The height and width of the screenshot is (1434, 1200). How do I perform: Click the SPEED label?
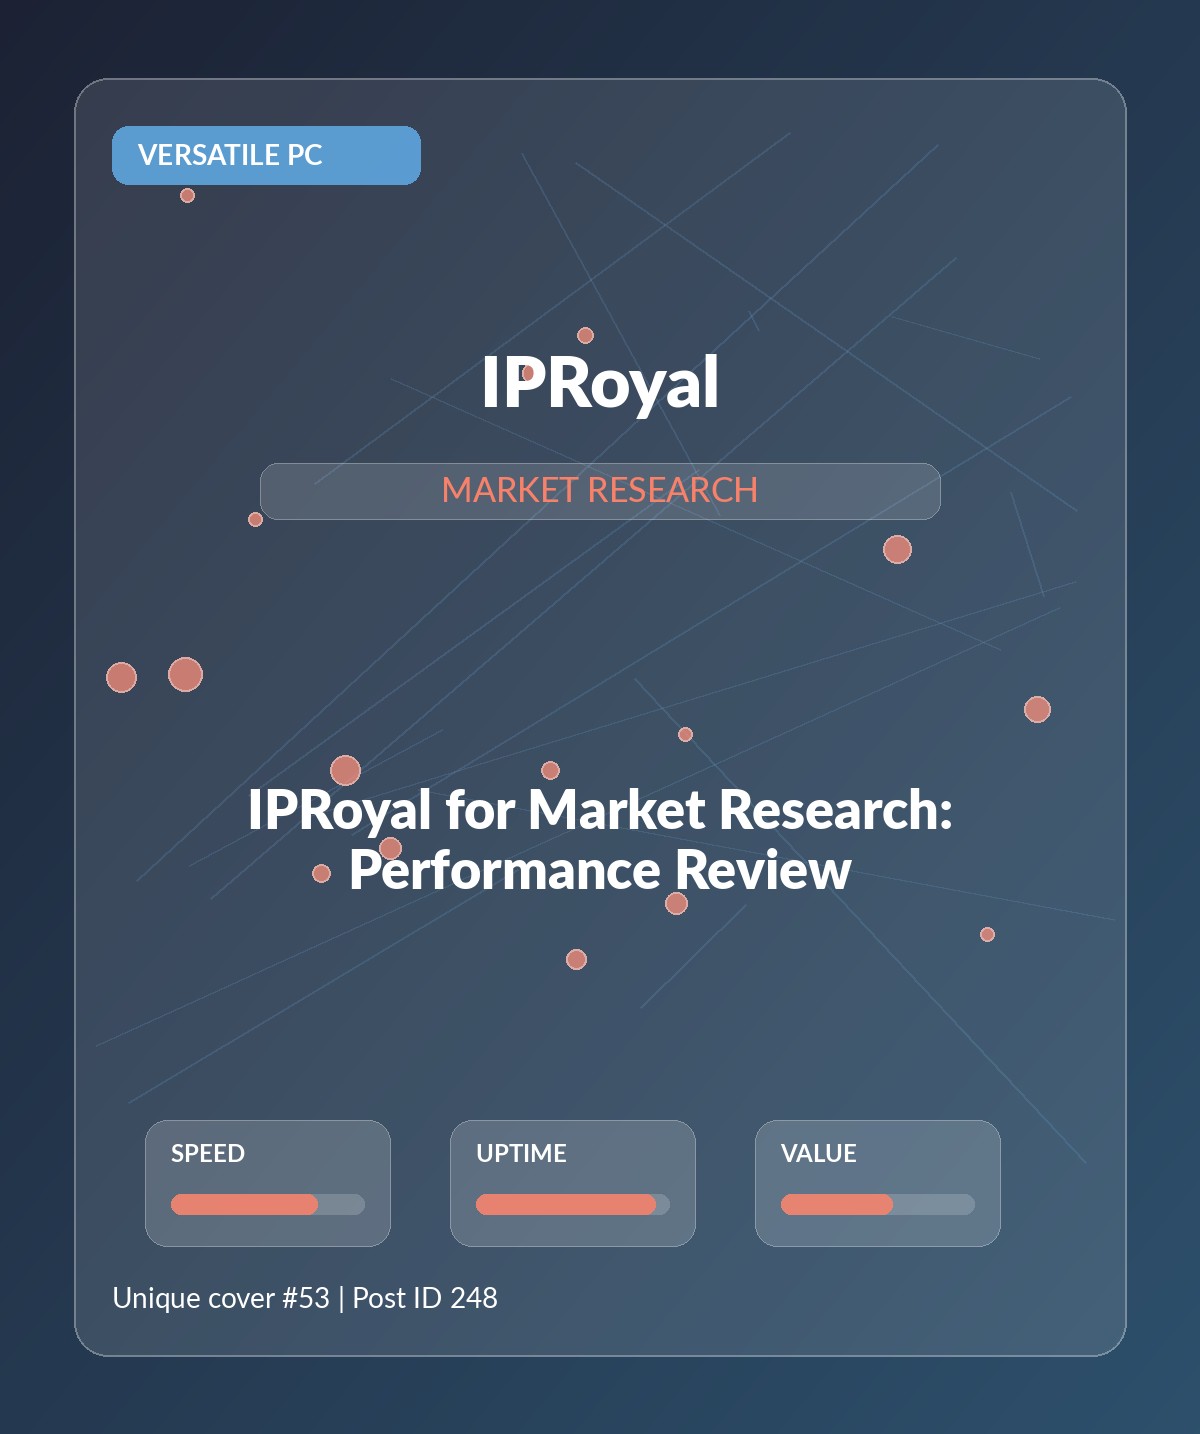208,1153
